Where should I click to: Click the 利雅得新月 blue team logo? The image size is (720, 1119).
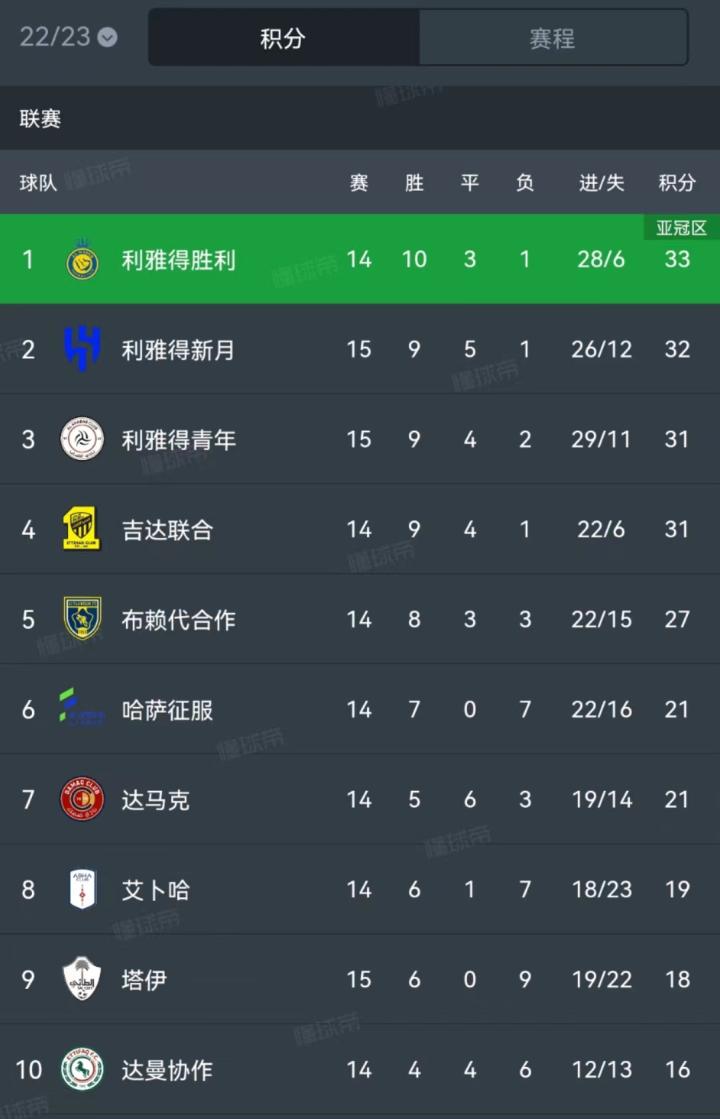pos(82,349)
